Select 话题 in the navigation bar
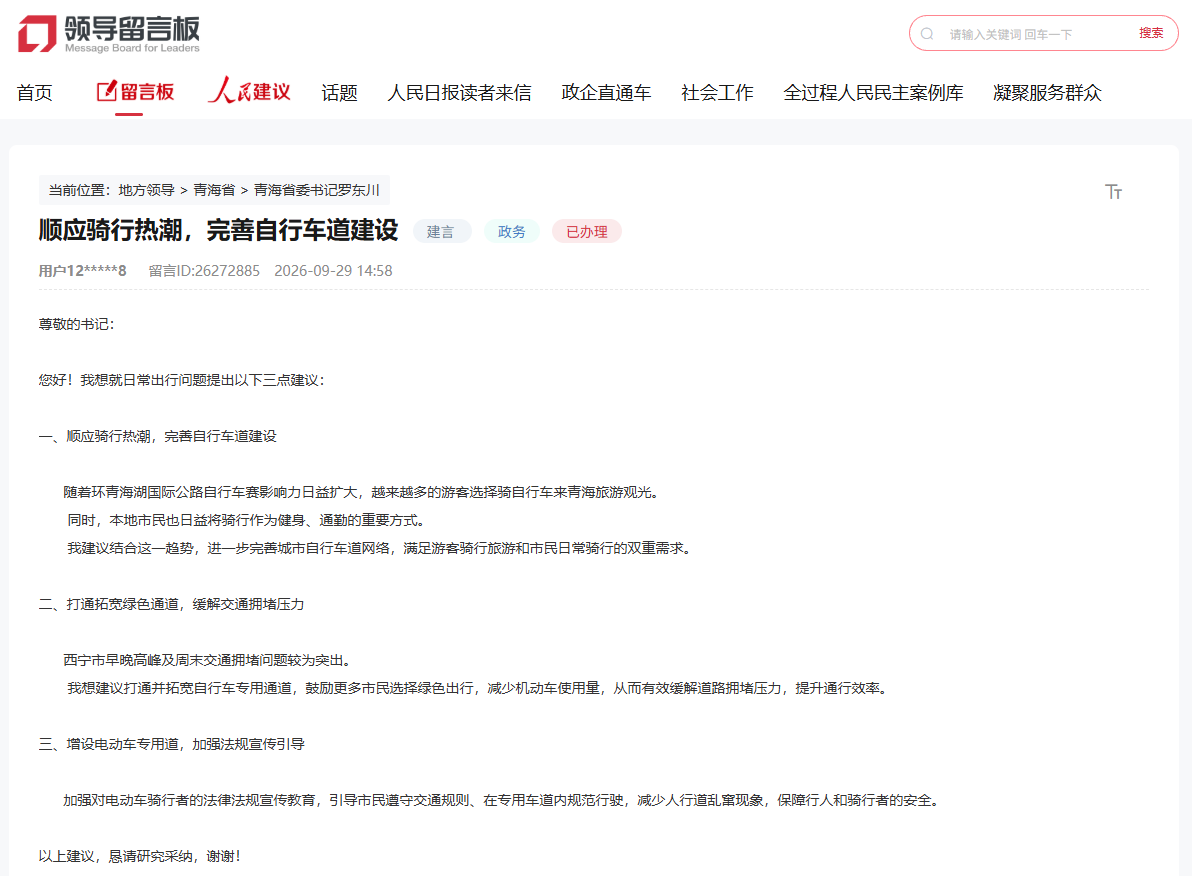1192x876 pixels. 340,93
